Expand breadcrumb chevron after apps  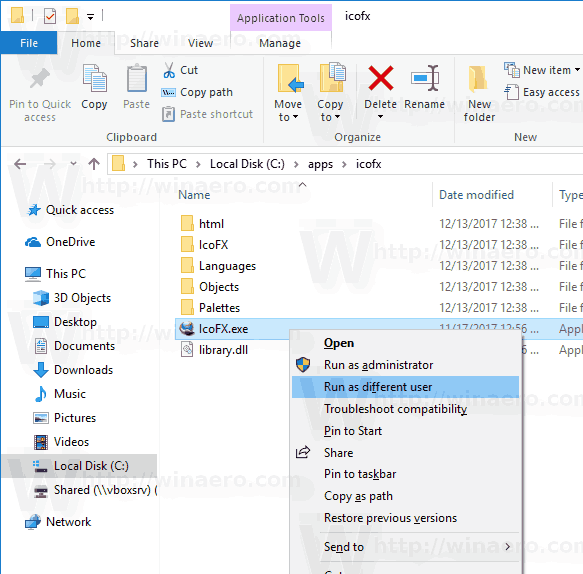click(x=344, y=164)
